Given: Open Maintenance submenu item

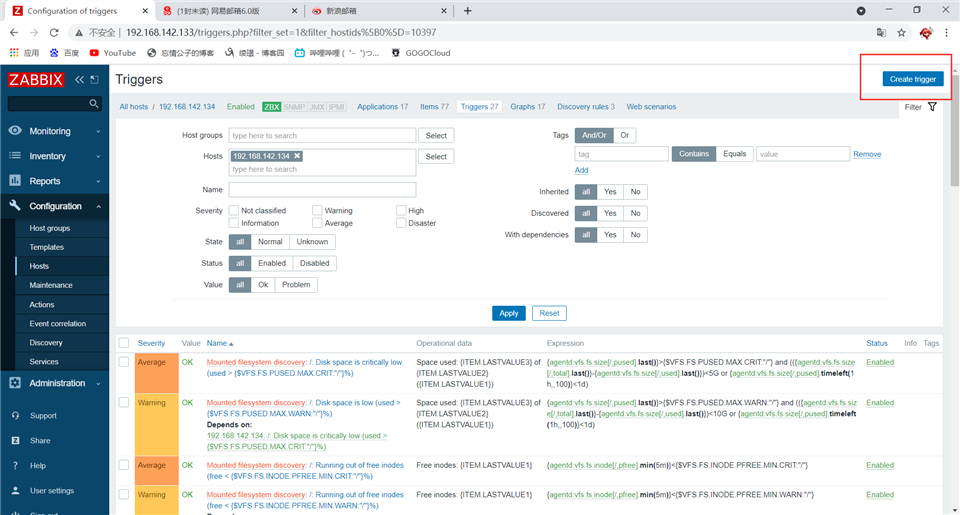Looking at the screenshot, I should (x=51, y=285).
